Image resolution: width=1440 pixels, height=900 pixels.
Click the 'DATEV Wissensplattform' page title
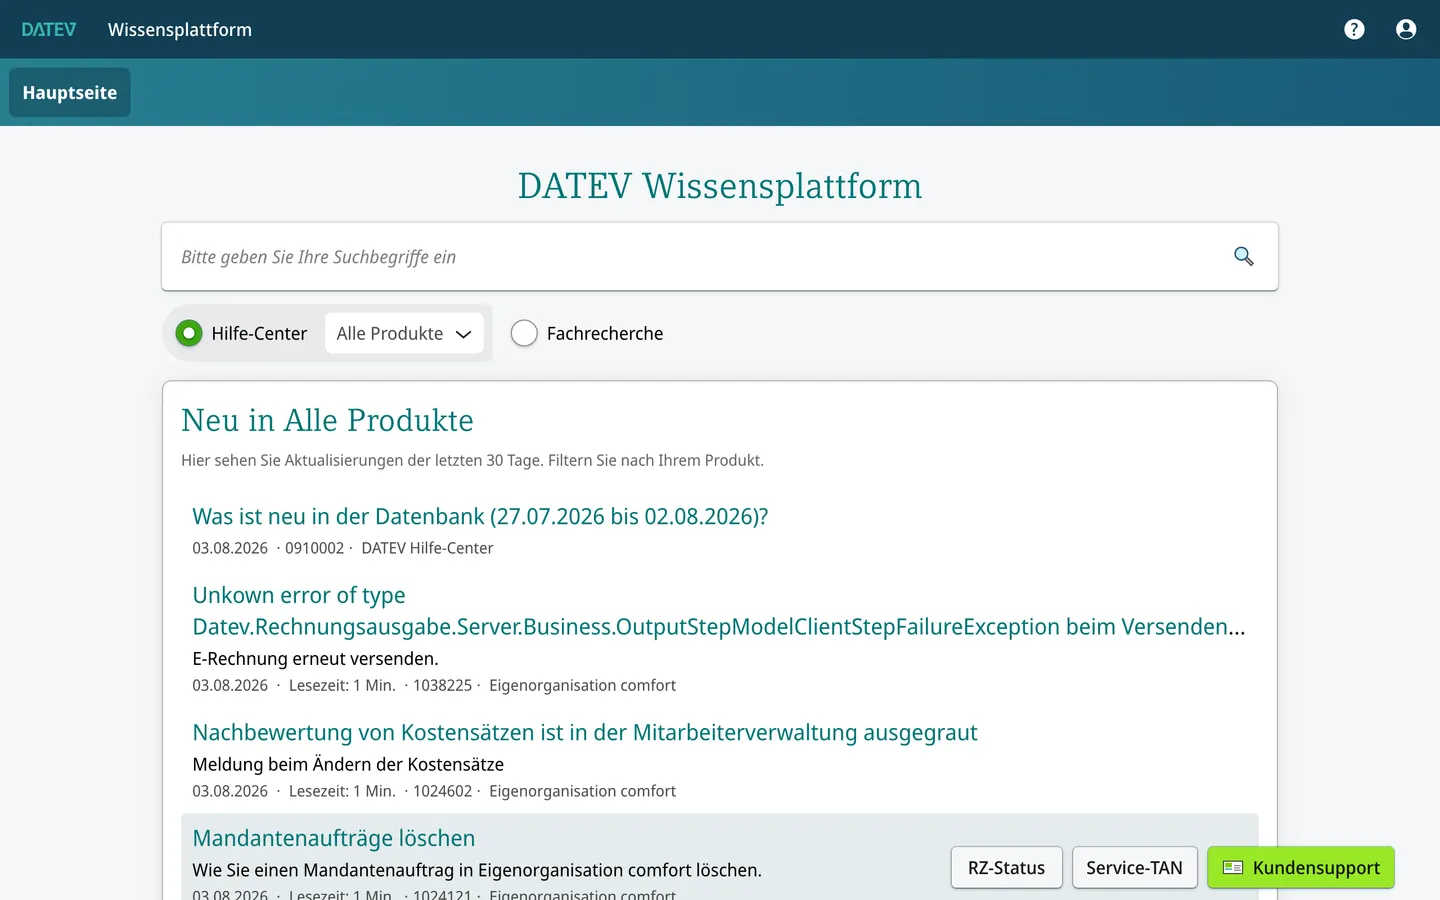[x=720, y=186]
